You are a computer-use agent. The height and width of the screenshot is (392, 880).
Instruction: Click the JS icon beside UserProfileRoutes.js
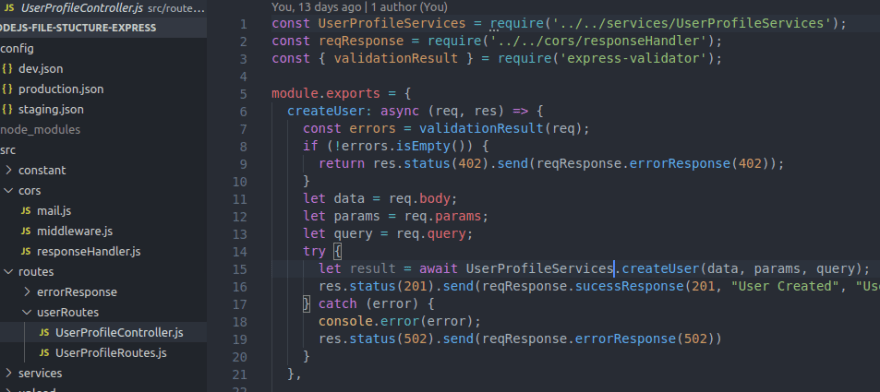(44, 353)
